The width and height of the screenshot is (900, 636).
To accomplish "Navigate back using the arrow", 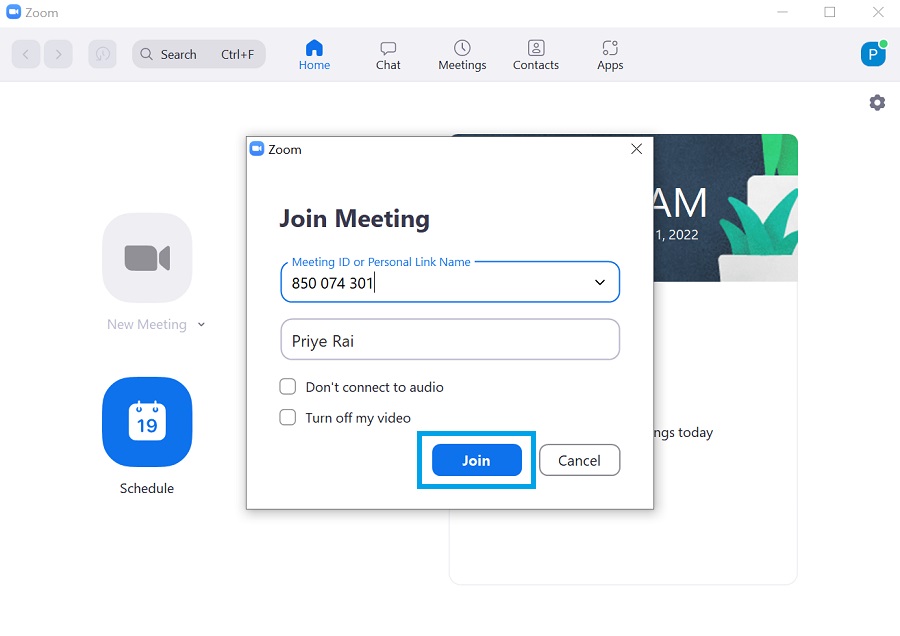I will pos(26,54).
